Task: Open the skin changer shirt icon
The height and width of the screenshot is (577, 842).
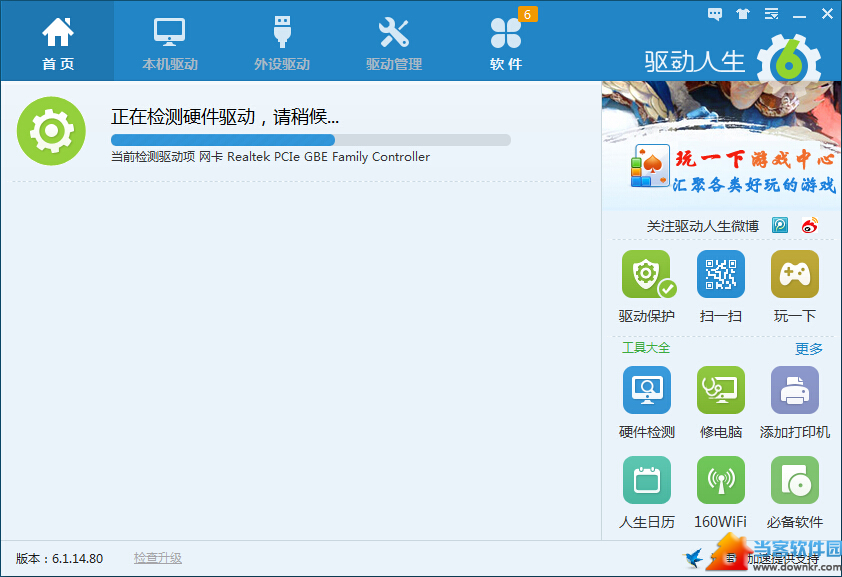Action: point(742,14)
